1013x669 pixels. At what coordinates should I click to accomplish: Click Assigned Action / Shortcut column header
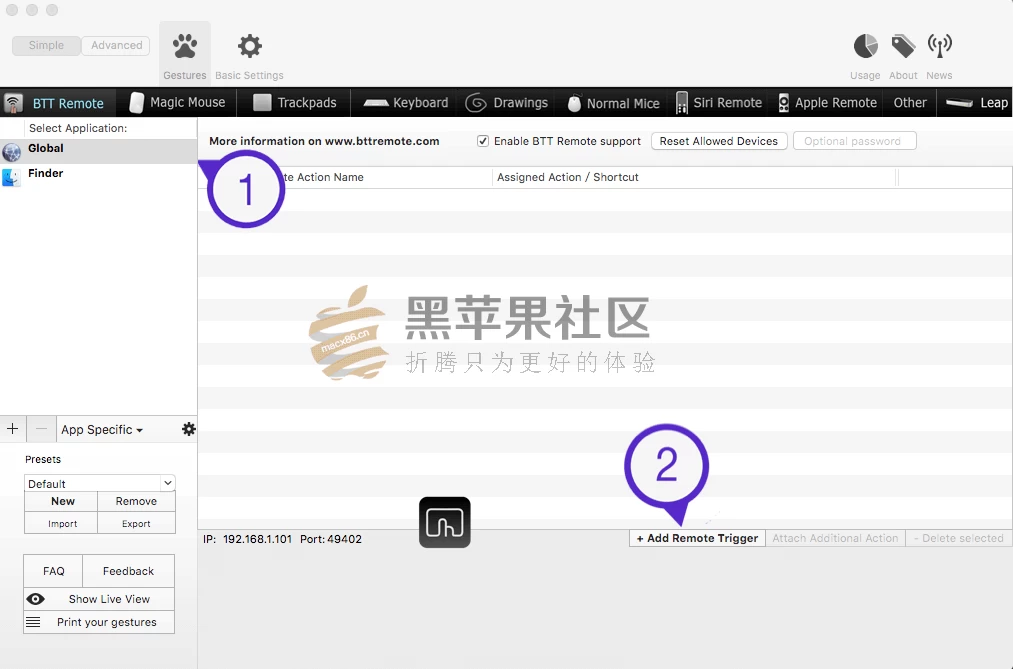[x=694, y=177]
